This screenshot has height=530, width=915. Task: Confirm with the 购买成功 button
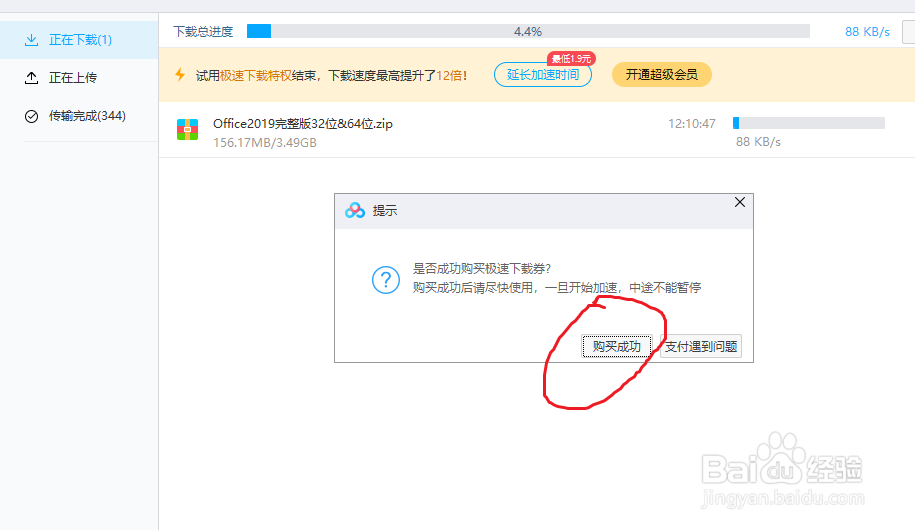pyautogui.click(x=617, y=346)
